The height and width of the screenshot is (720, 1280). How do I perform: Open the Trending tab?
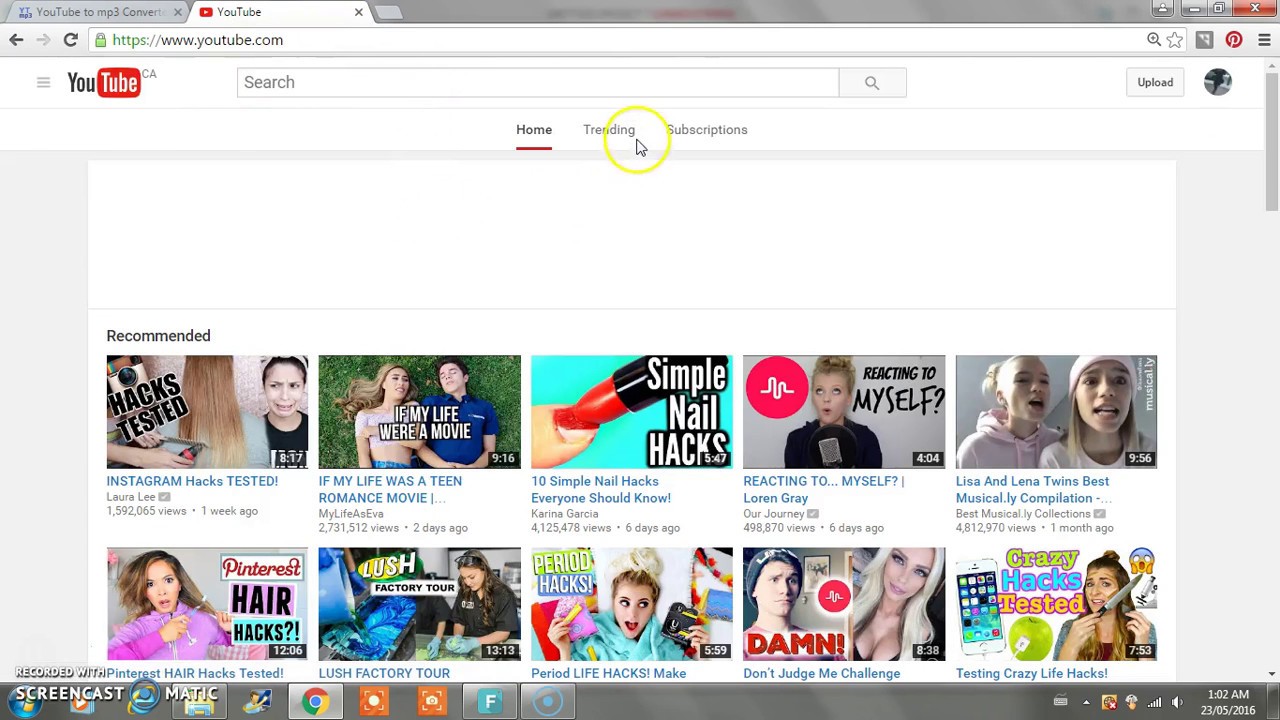(x=609, y=130)
